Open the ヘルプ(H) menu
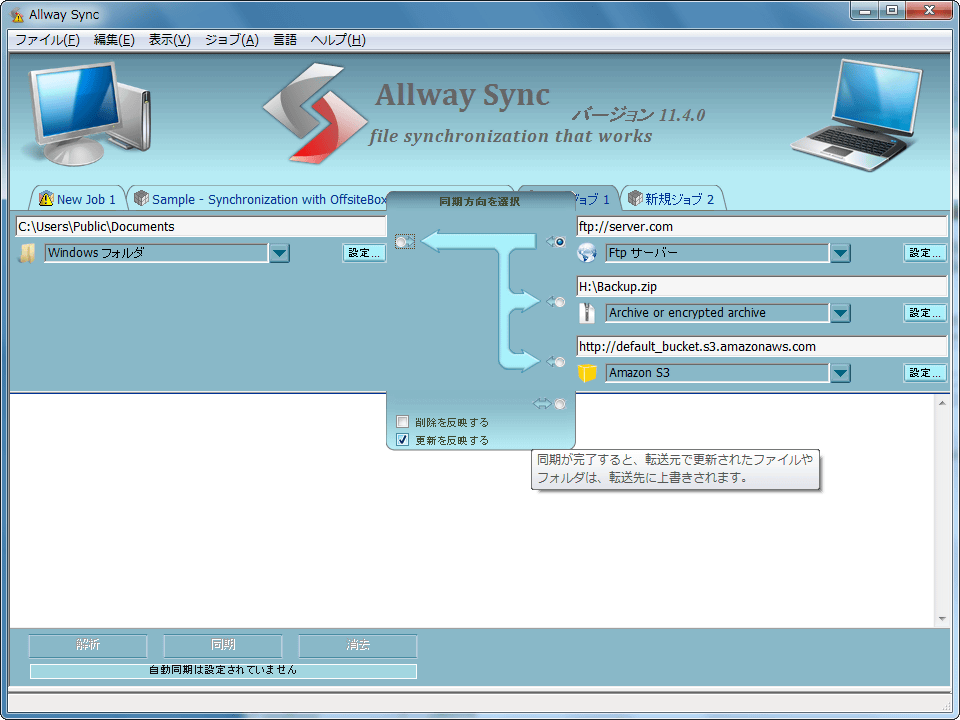Viewport: 960px width, 720px height. click(338, 40)
